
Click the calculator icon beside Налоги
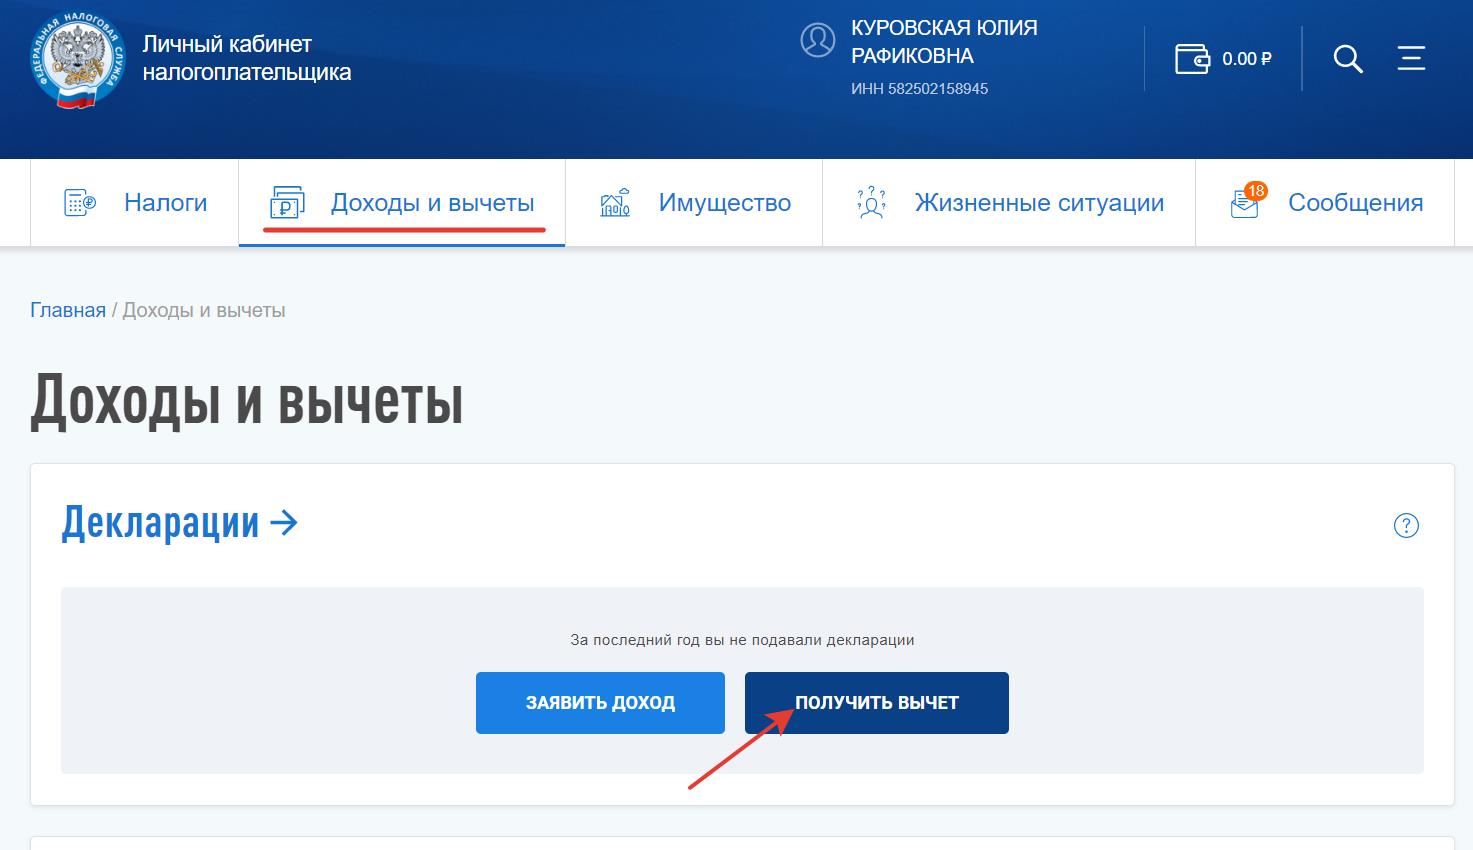(x=80, y=202)
